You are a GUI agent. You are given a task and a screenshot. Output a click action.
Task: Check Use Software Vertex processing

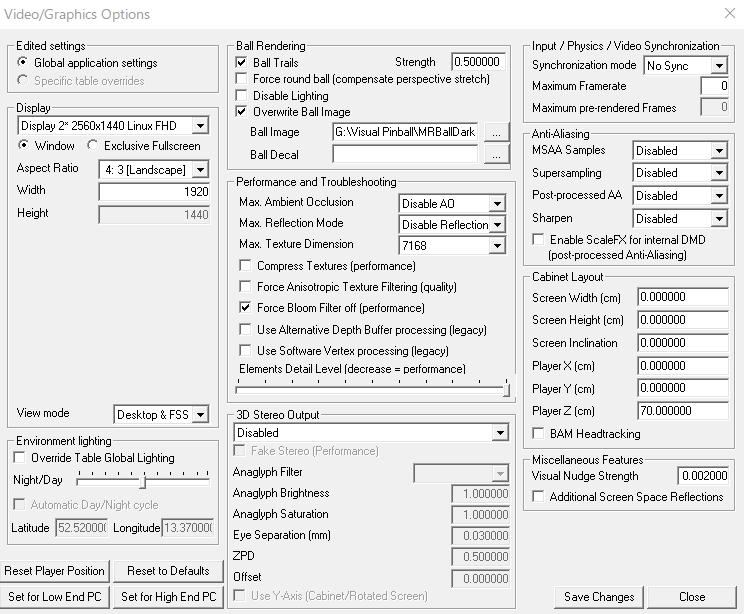click(x=245, y=351)
